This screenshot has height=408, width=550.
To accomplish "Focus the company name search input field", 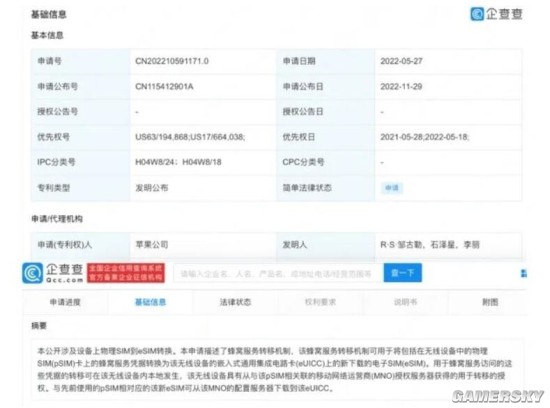I will [278, 273].
